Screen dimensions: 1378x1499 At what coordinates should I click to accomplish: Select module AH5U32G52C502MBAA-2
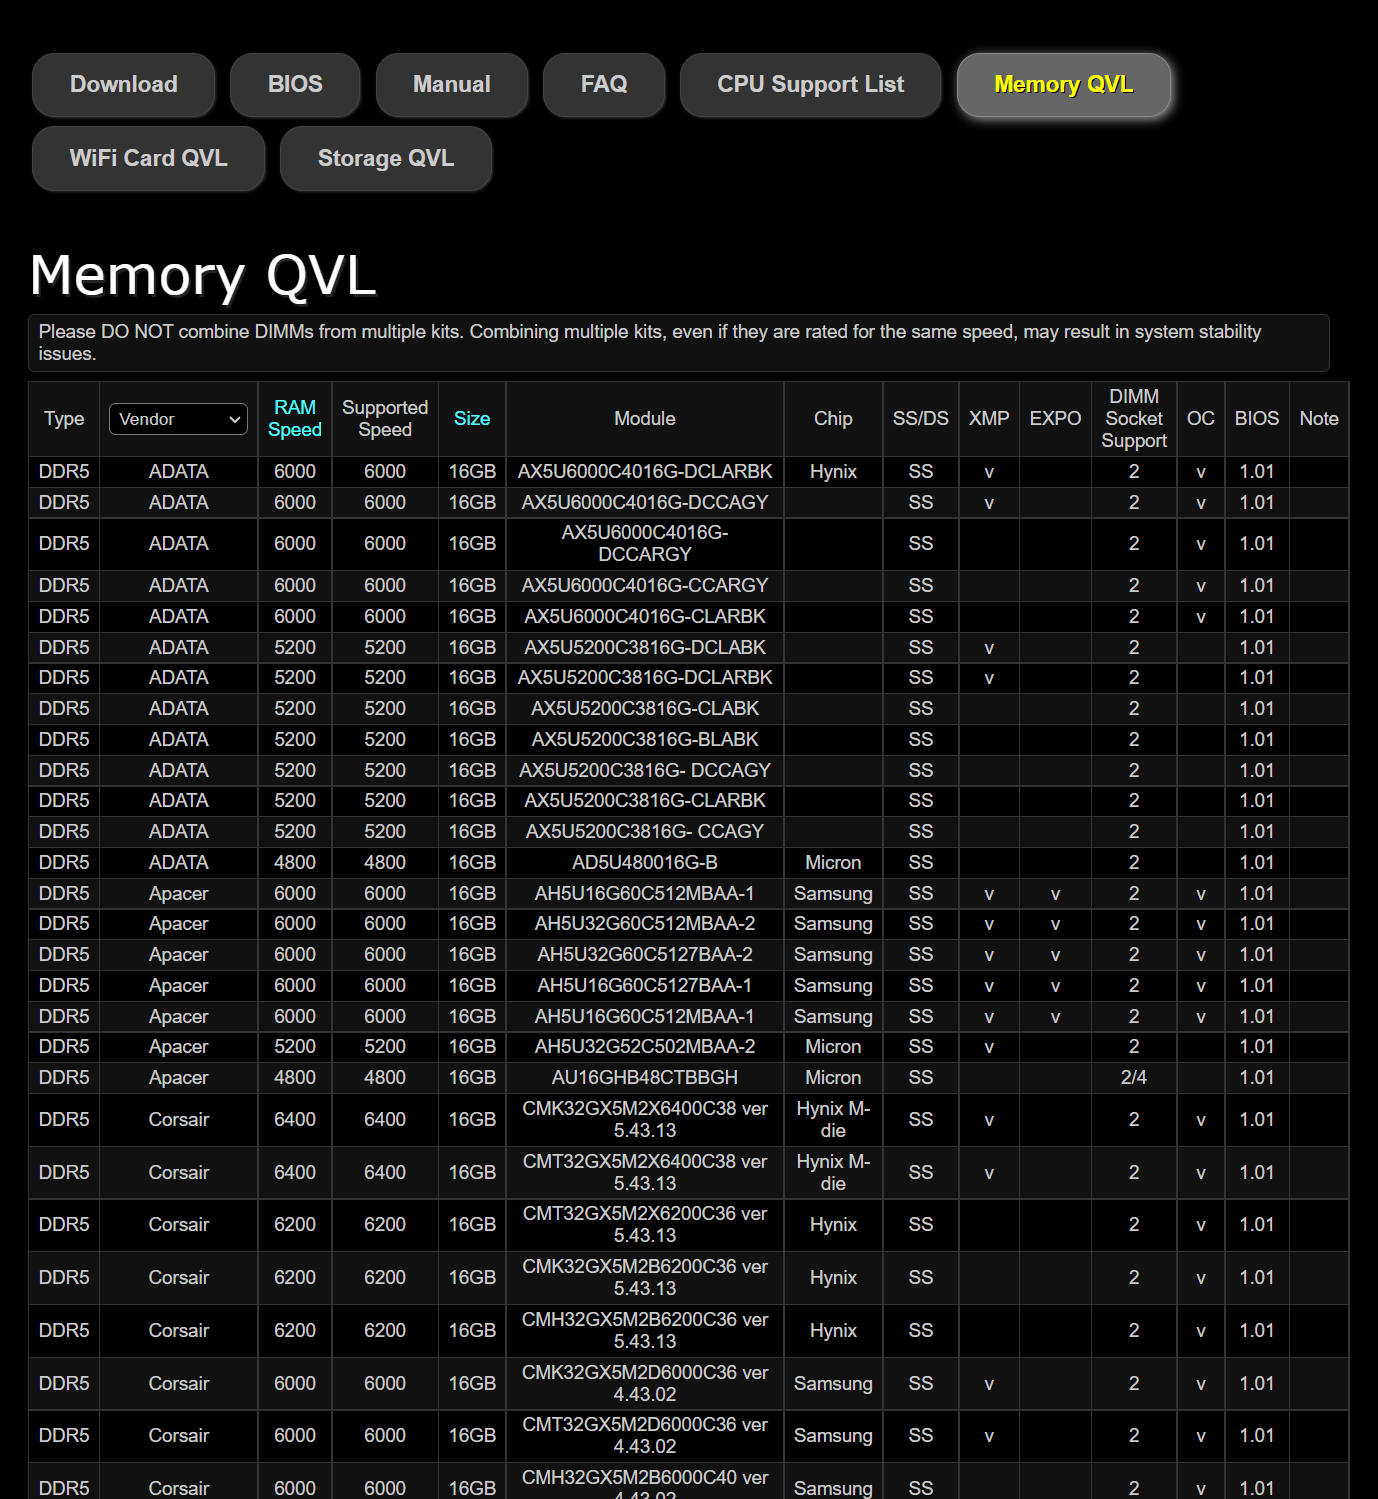[x=645, y=1047]
